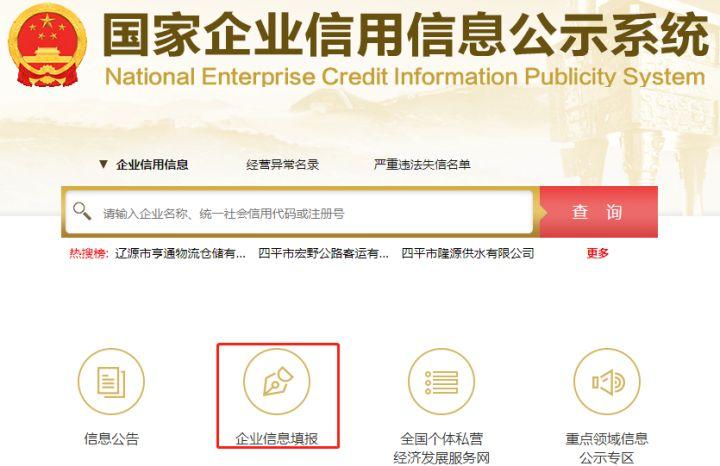Select the 企业信用信息 tab
Screen dimensions: 720x466
(152, 164)
